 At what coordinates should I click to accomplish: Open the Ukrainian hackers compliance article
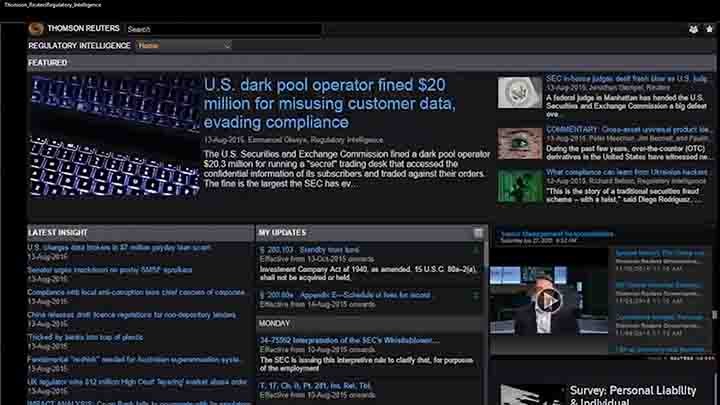click(x=627, y=172)
